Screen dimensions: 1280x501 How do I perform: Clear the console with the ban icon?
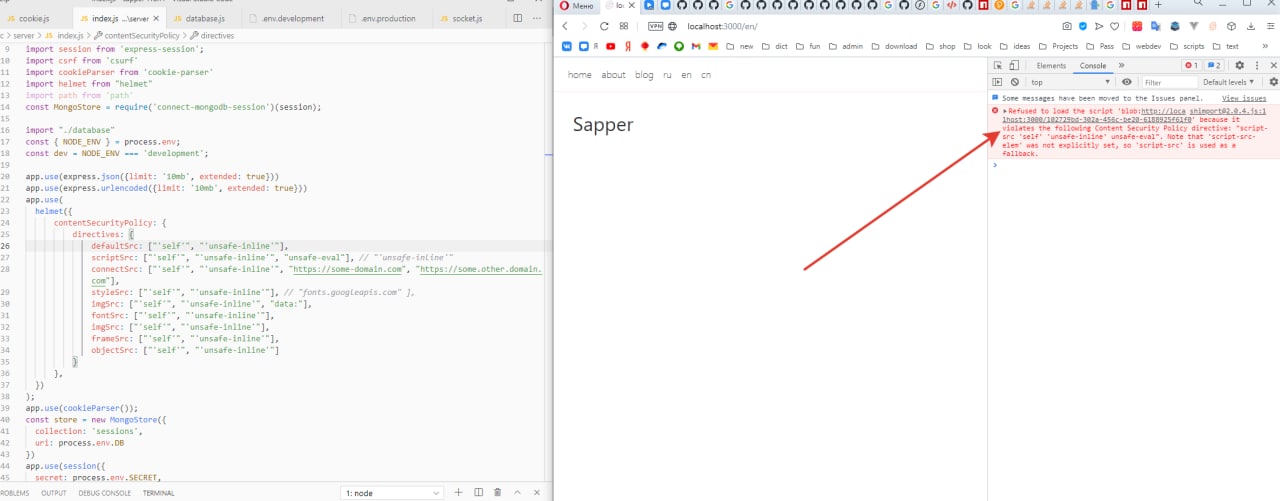pos(1014,82)
